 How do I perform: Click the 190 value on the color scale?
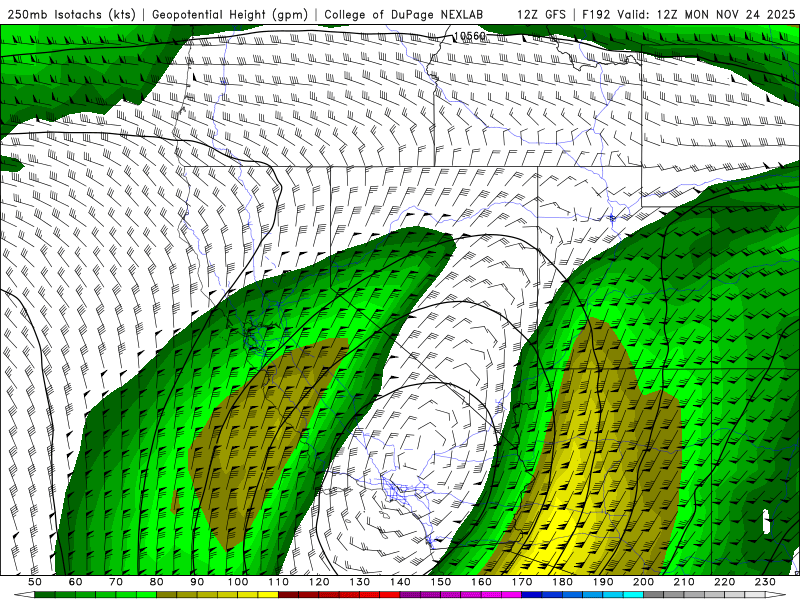pos(603,582)
